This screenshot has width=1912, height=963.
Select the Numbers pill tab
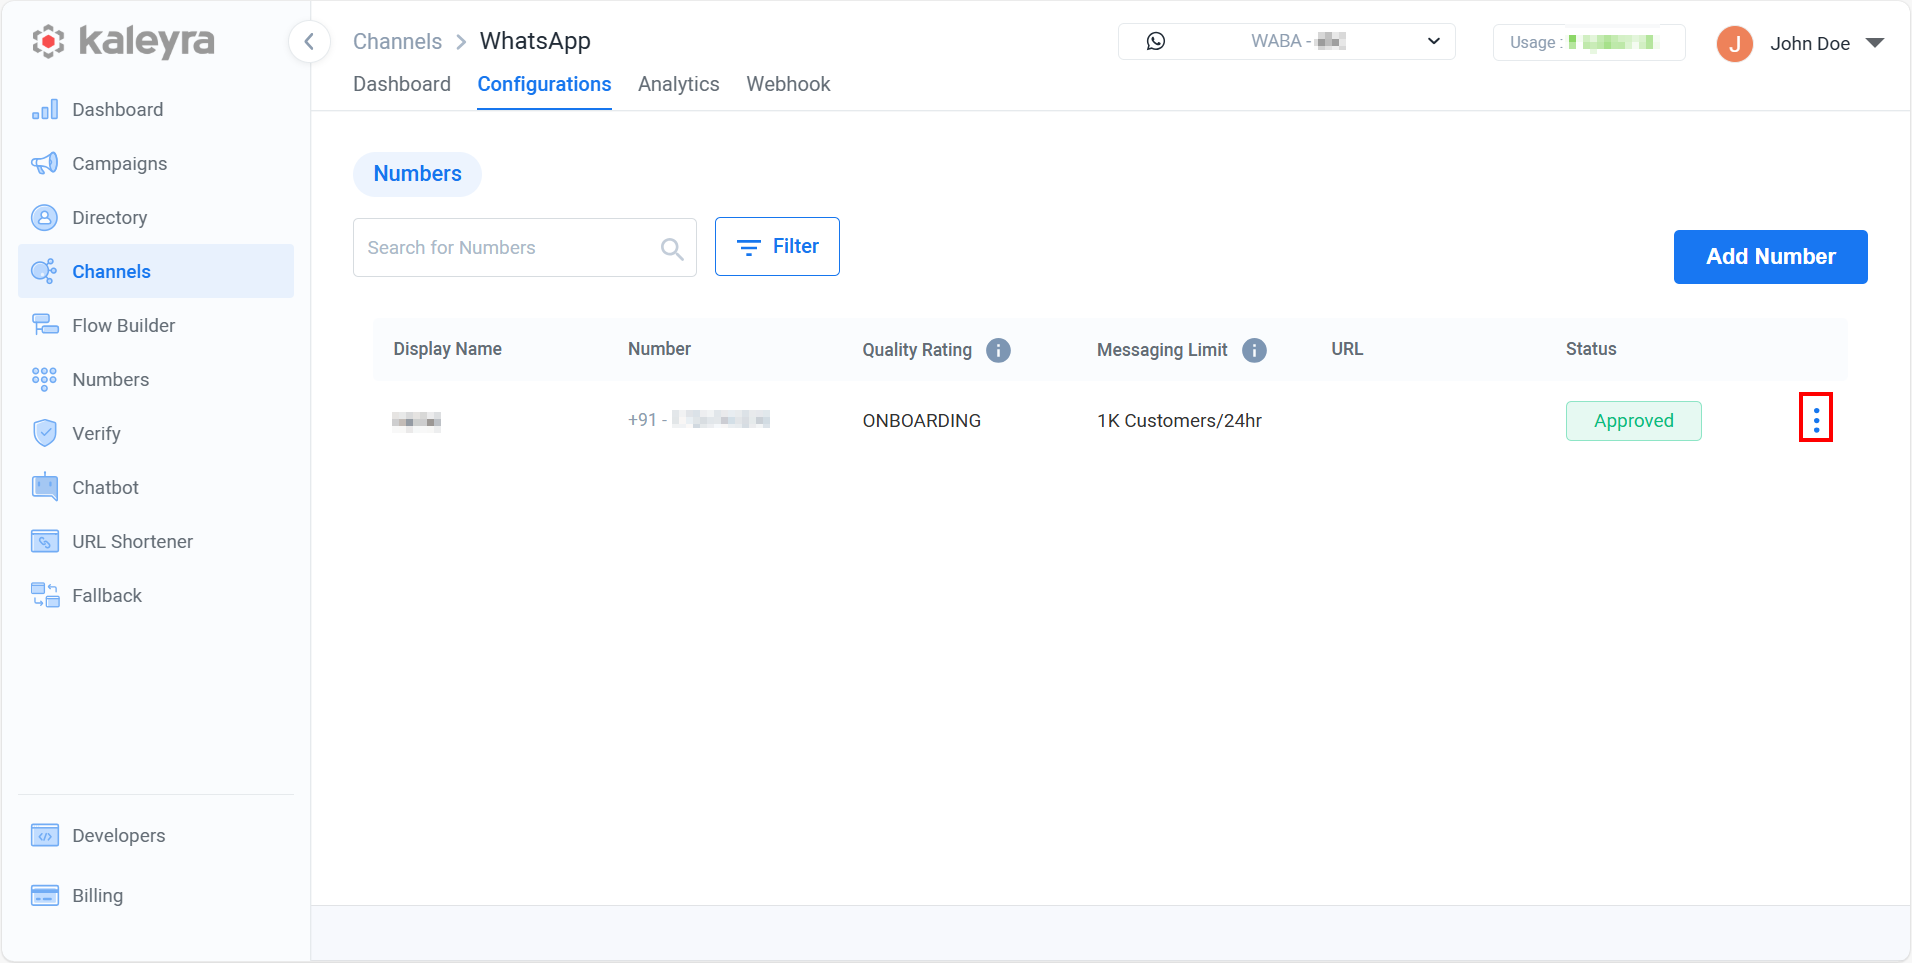[x=417, y=174]
